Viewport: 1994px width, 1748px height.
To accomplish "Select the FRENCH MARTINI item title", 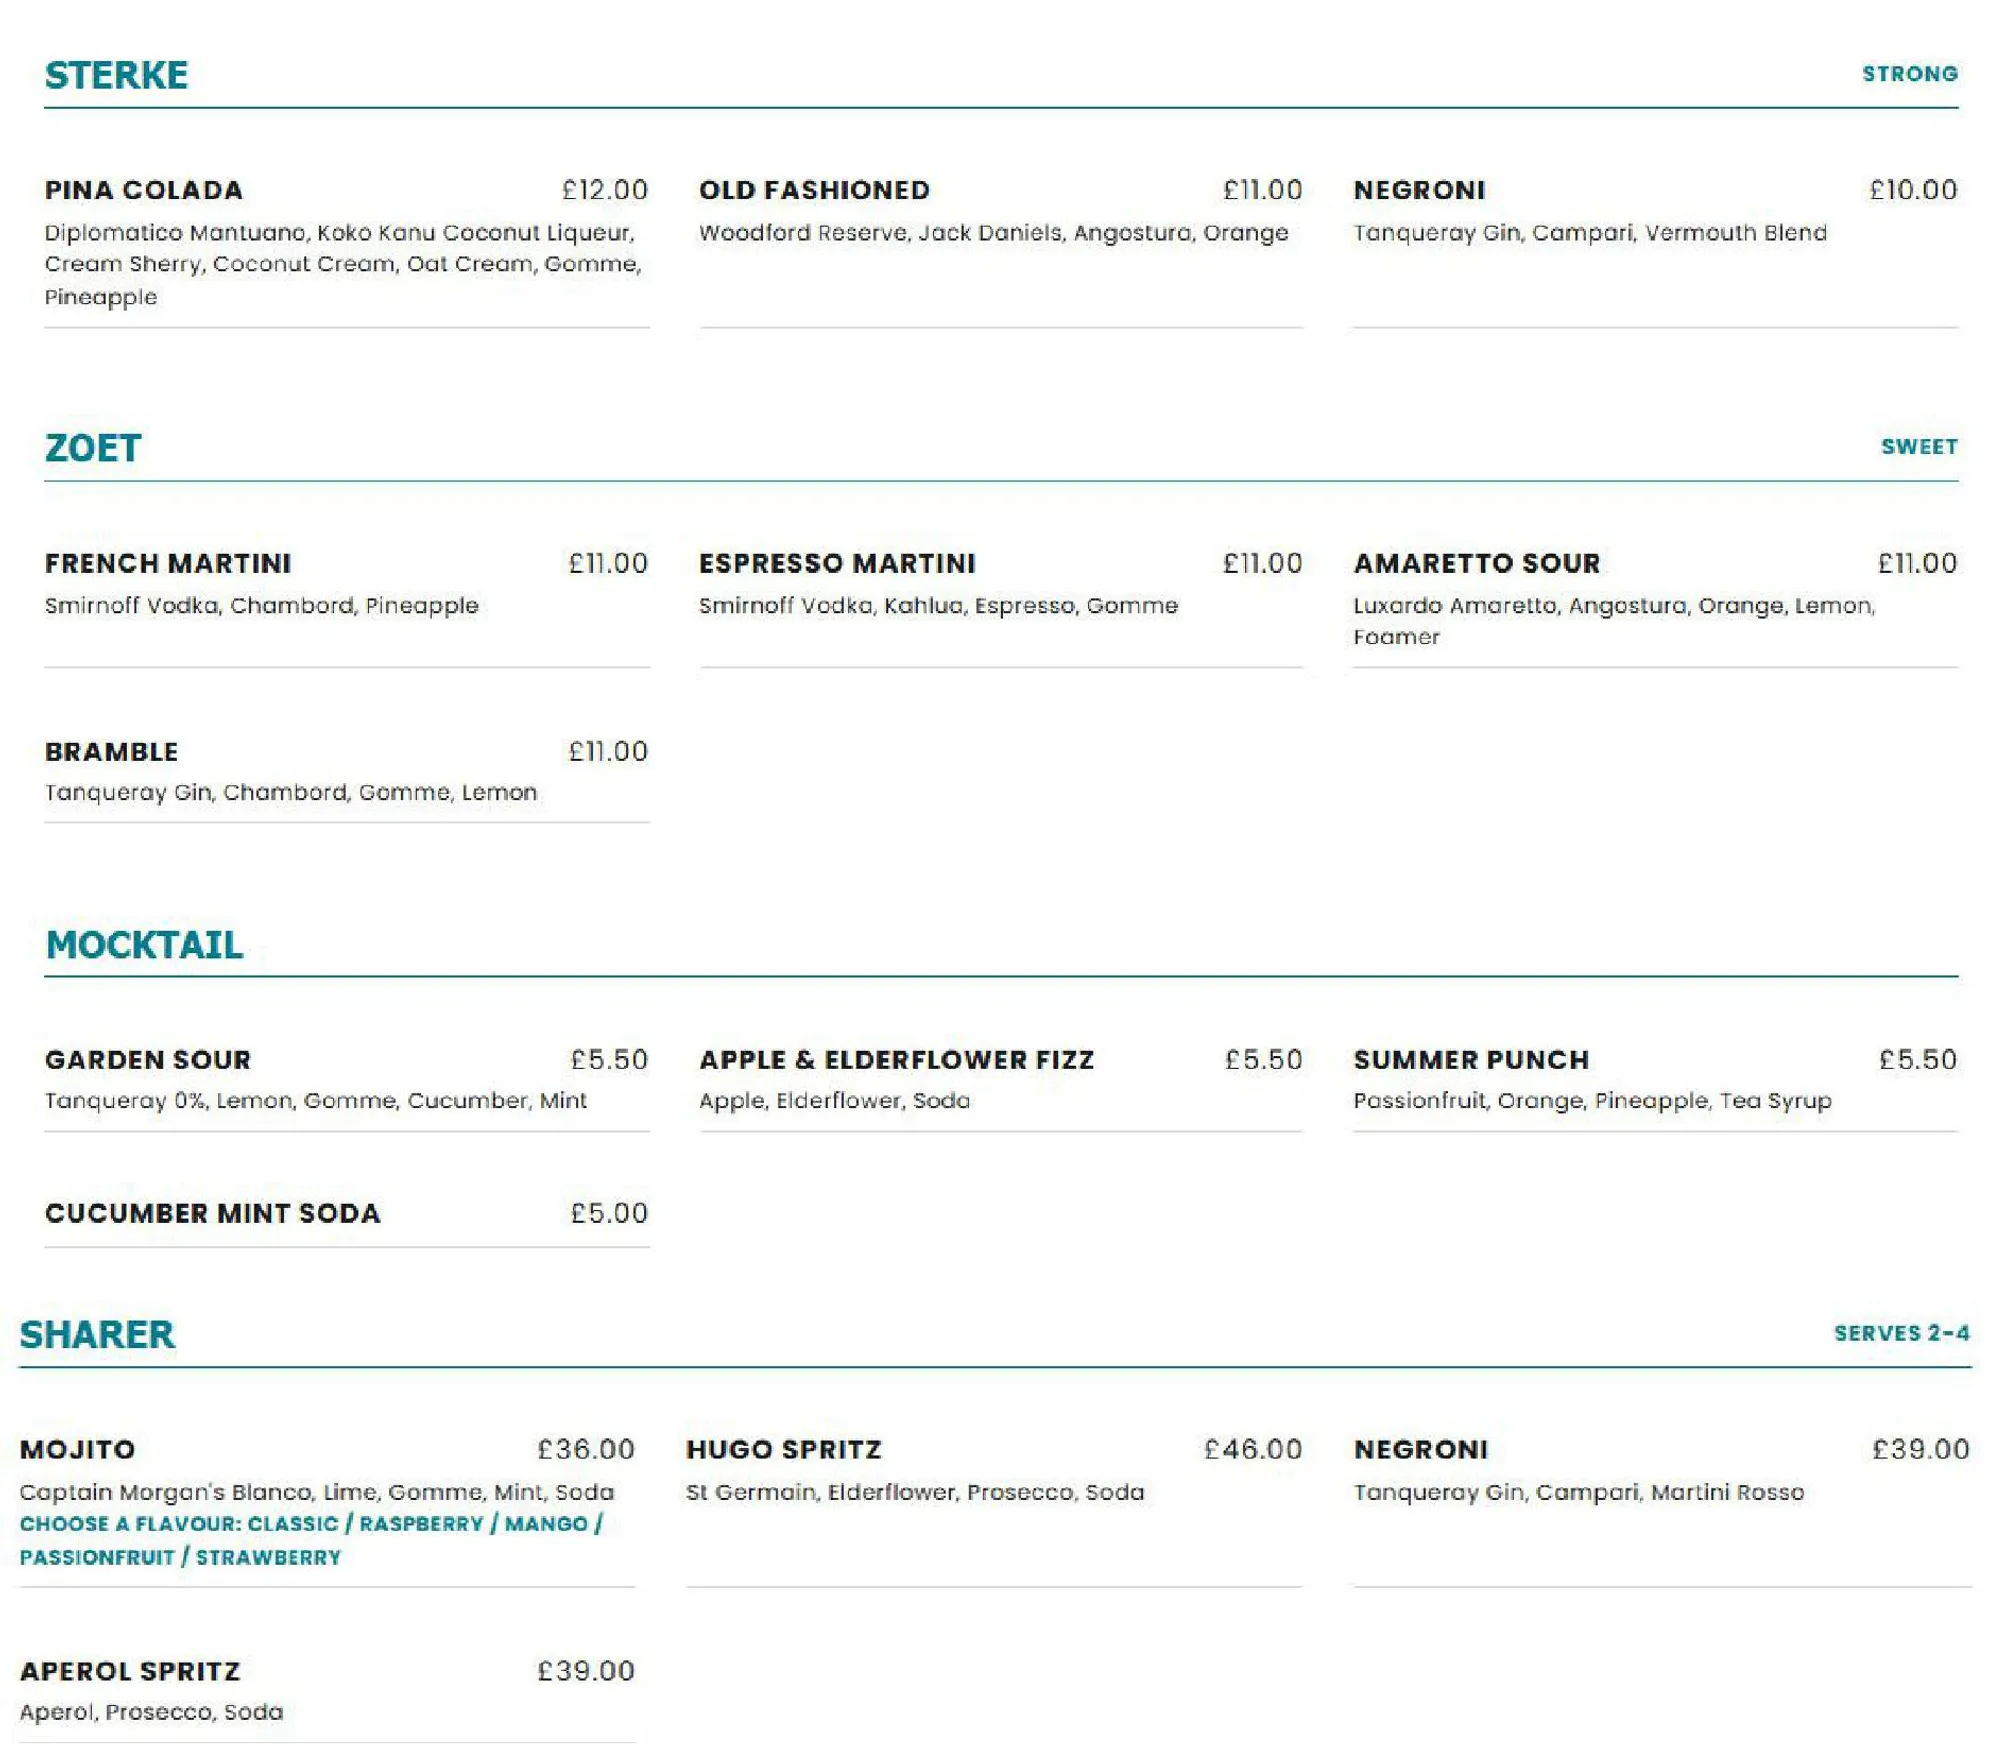I will coord(168,563).
